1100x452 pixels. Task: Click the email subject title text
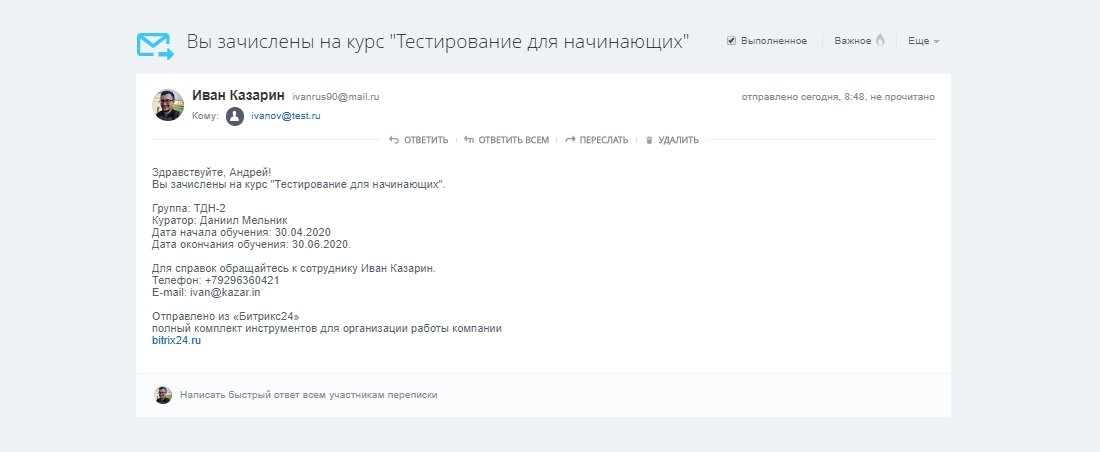coord(438,42)
